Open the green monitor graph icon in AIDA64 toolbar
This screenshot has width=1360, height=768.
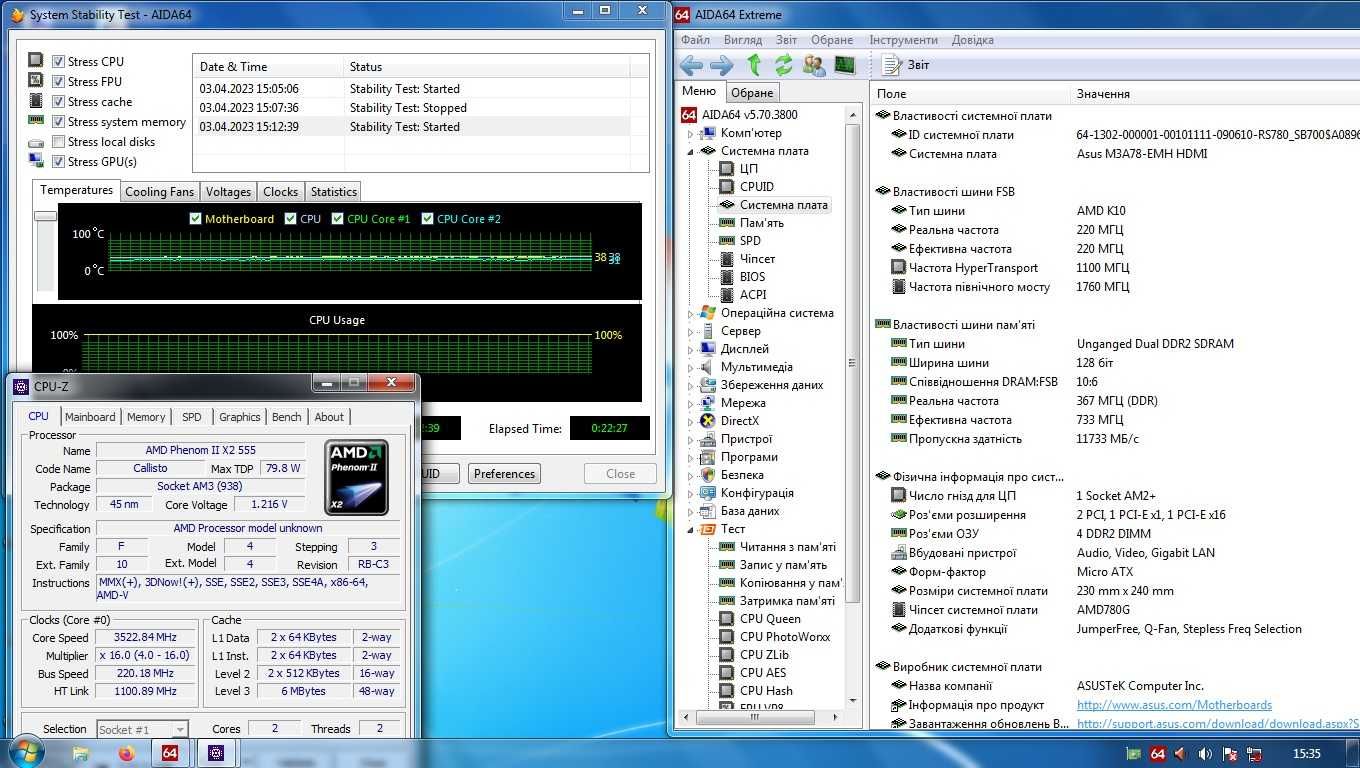click(x=845, y=65)
